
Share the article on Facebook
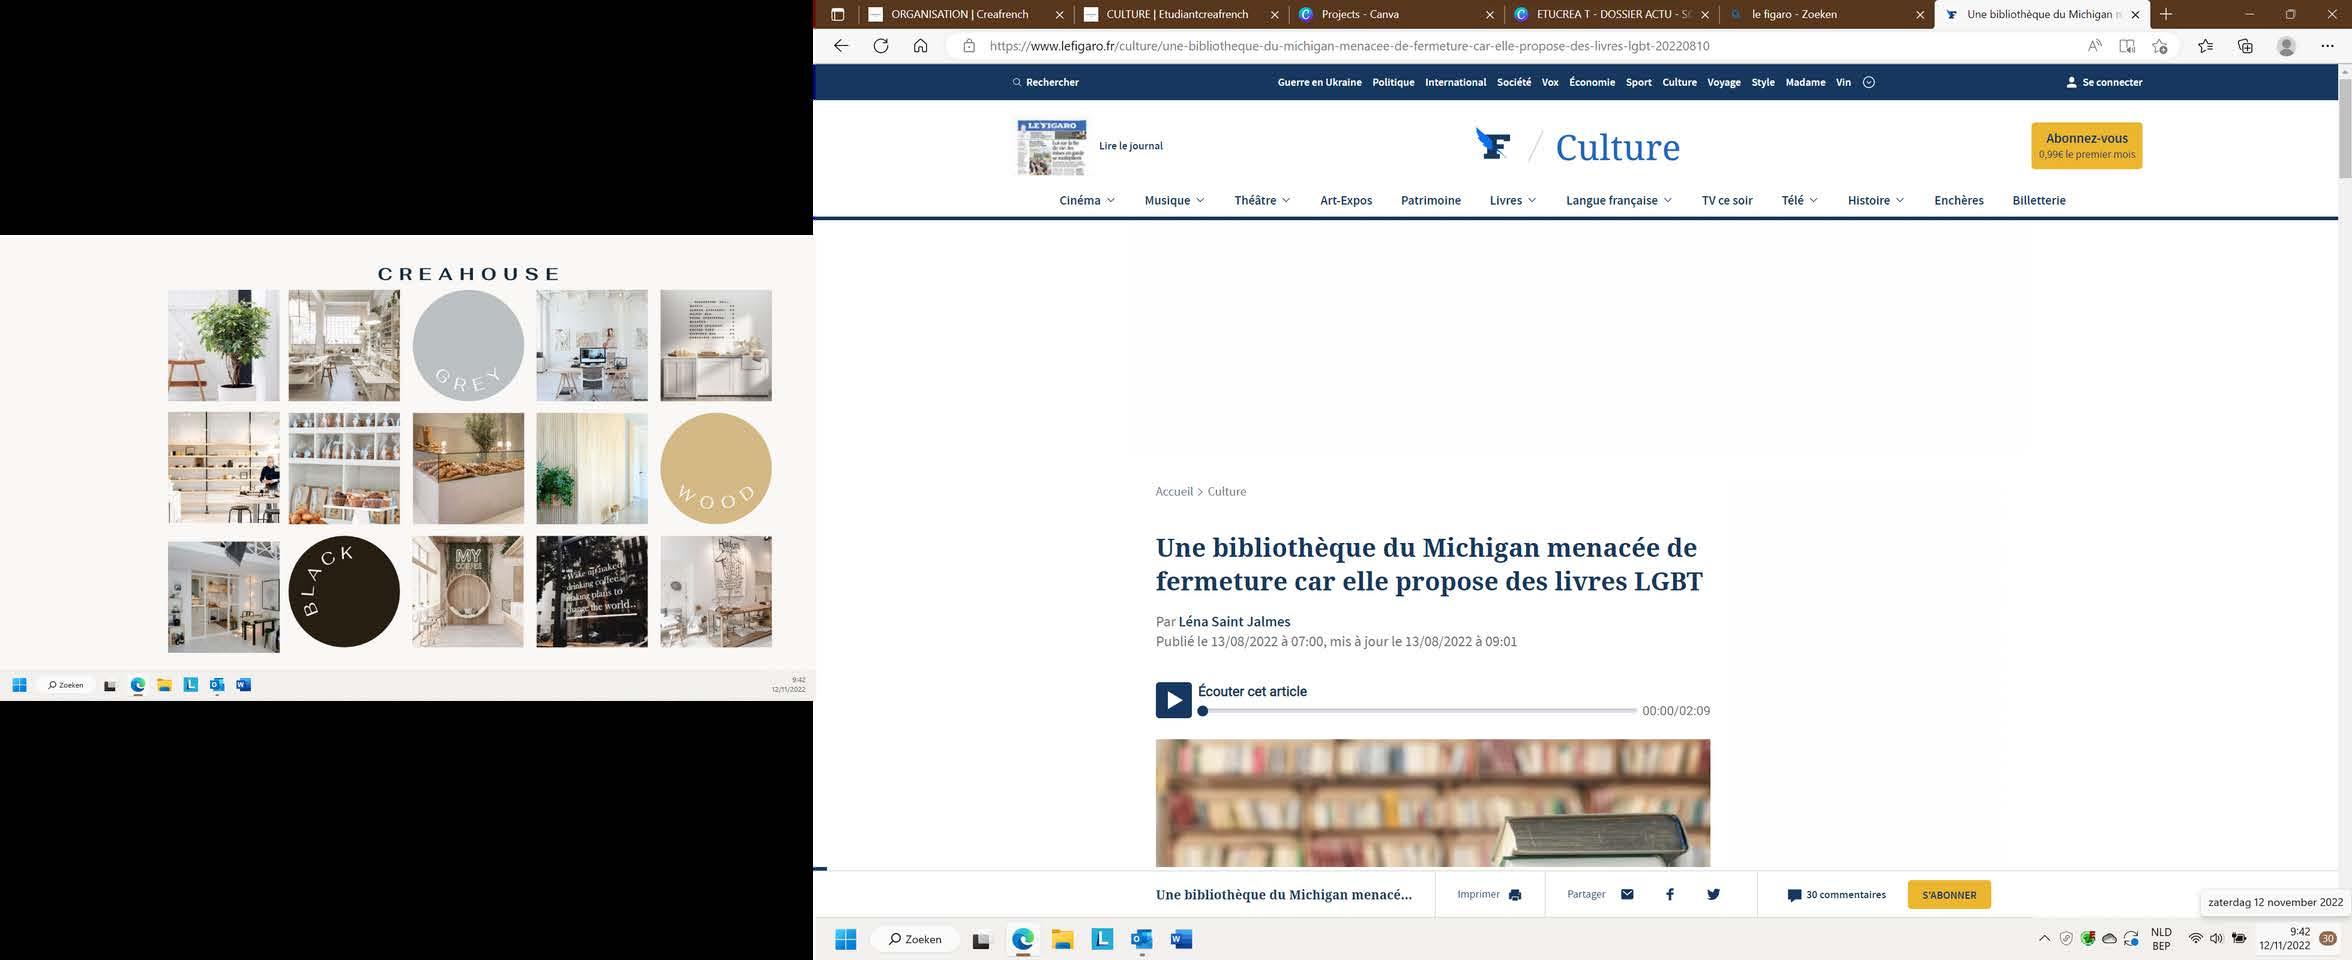click(x=1669, y=894)
